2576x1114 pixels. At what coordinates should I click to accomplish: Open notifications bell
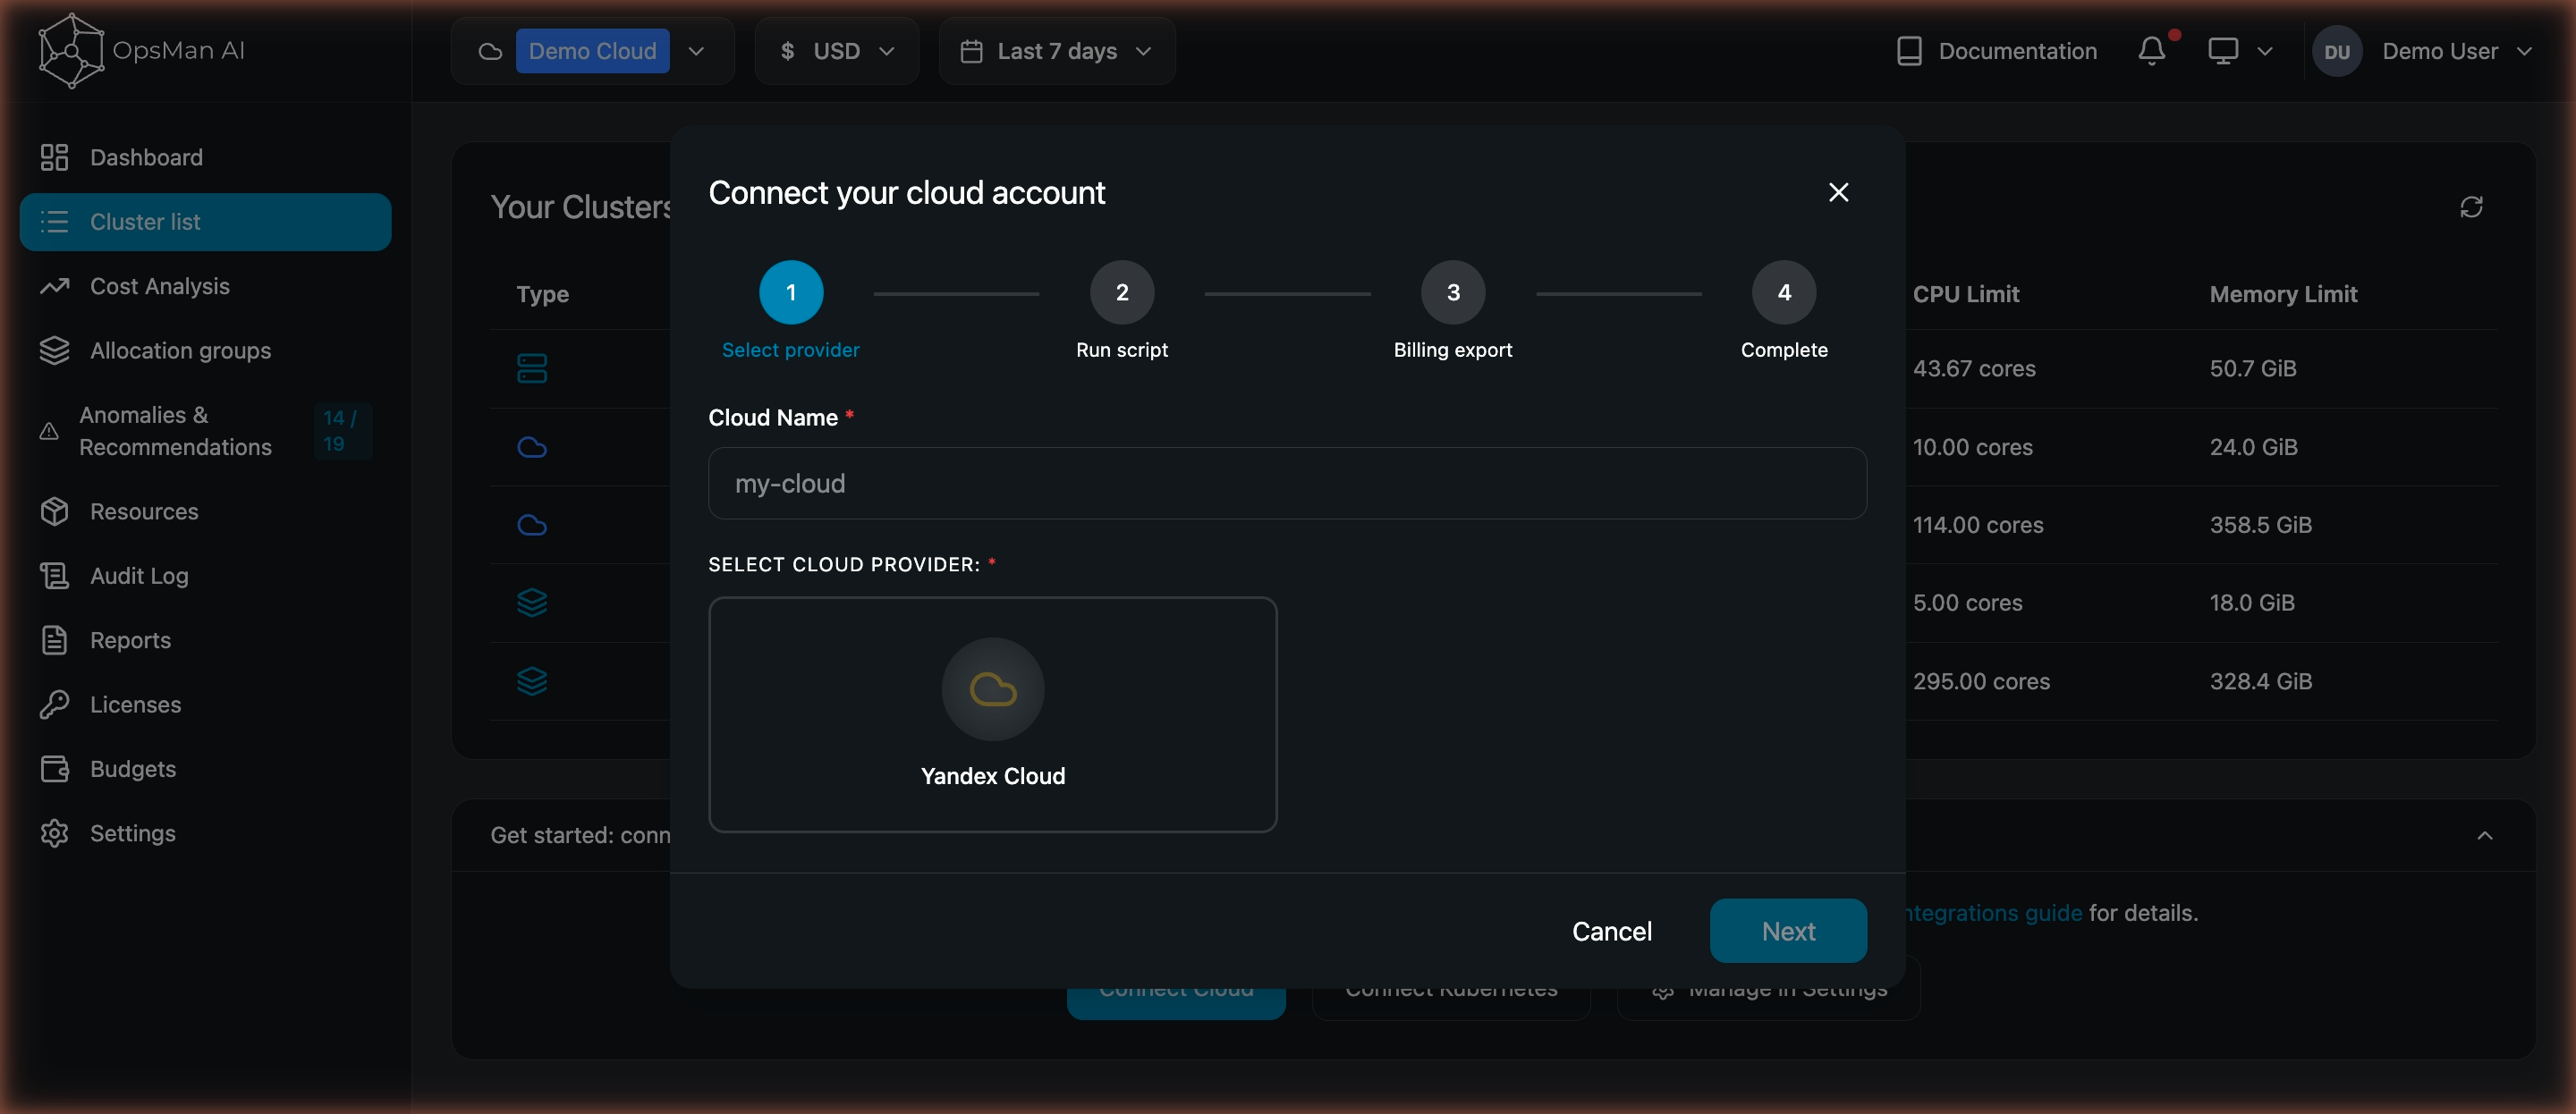point(2151,51)
